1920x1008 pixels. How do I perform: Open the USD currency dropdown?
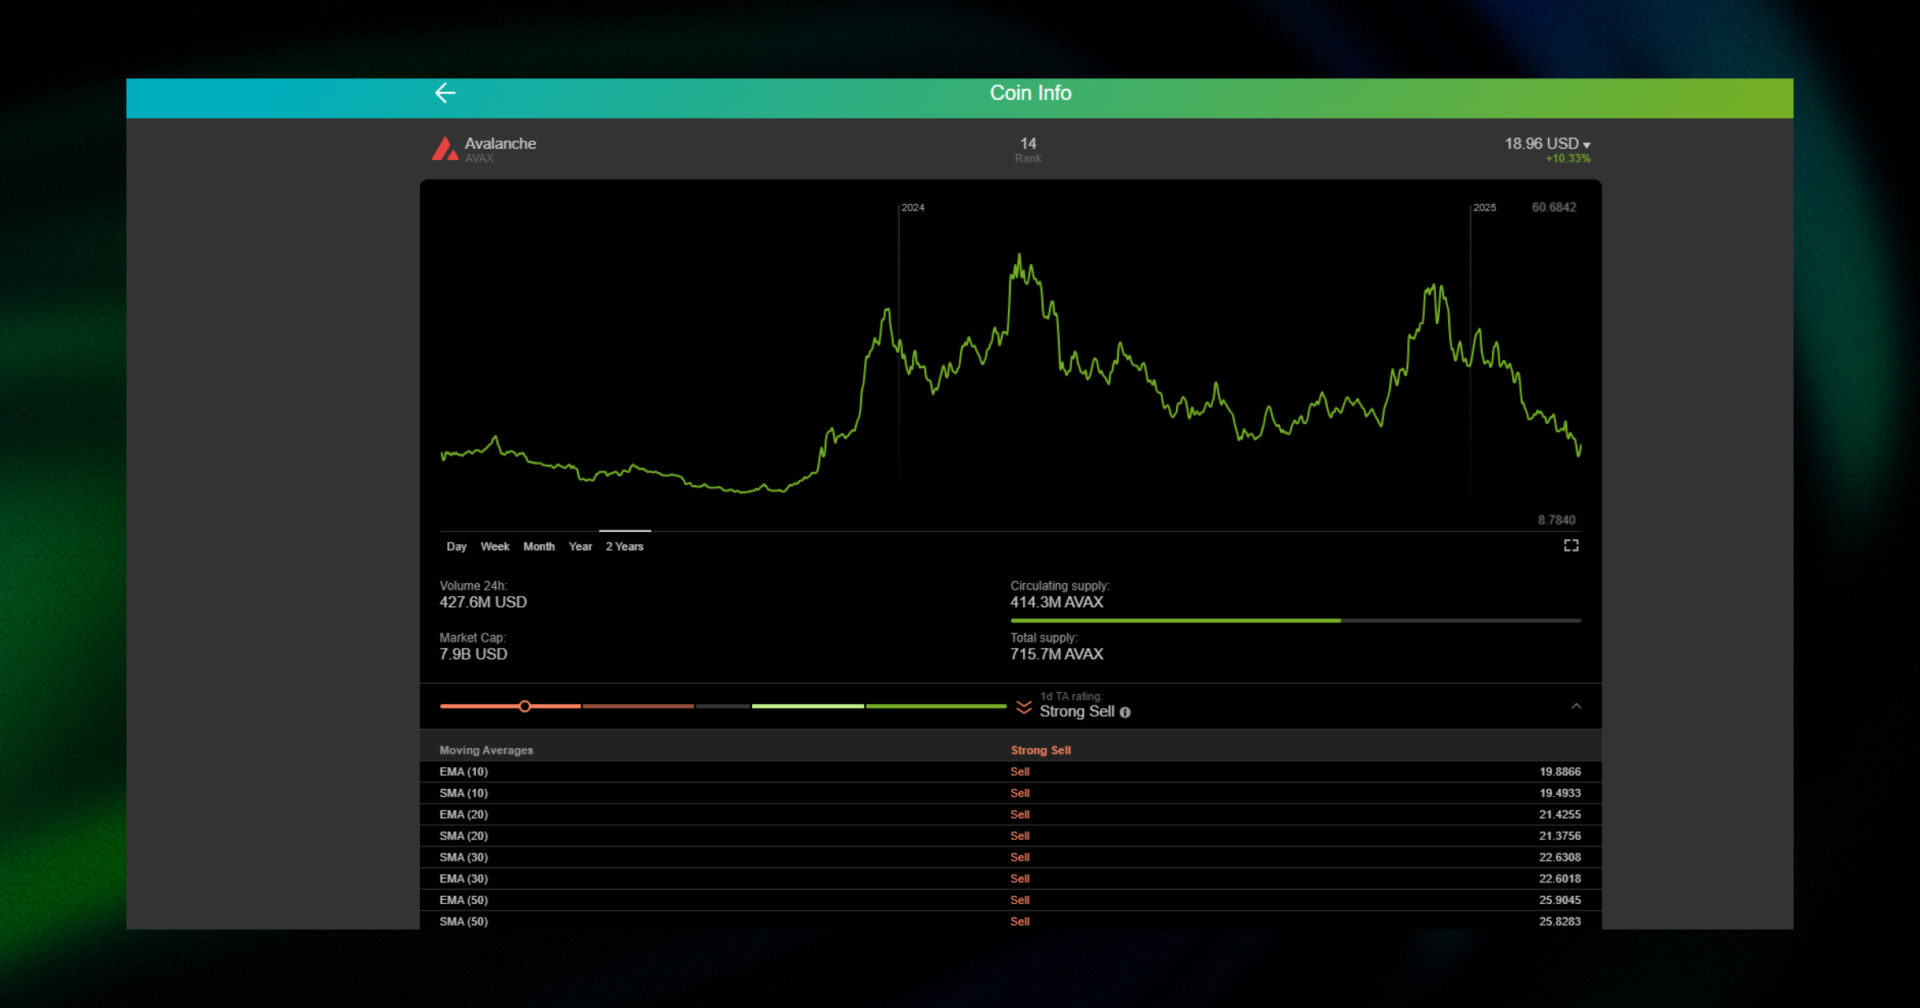pyautogui.click(x=1589, y=143)
